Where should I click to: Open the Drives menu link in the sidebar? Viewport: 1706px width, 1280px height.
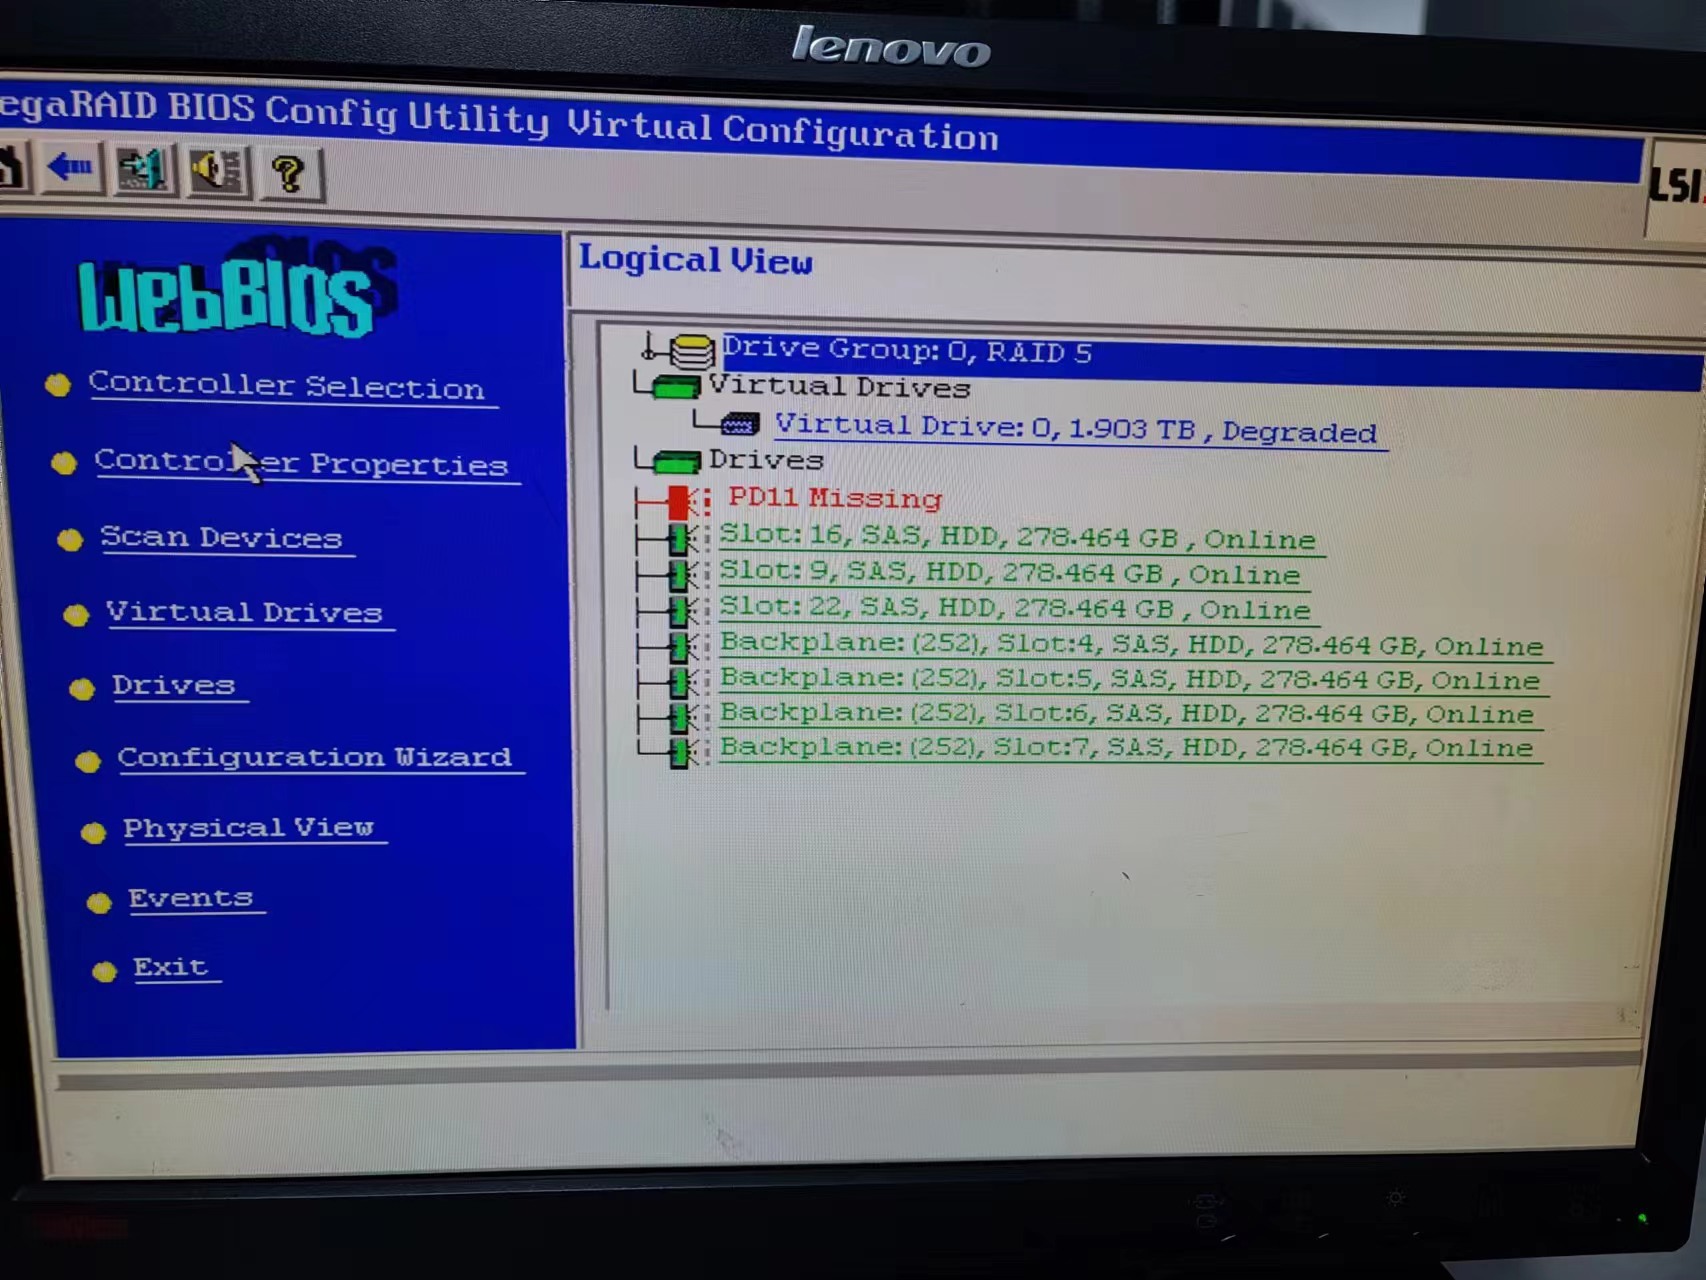[x=174, y=685]
